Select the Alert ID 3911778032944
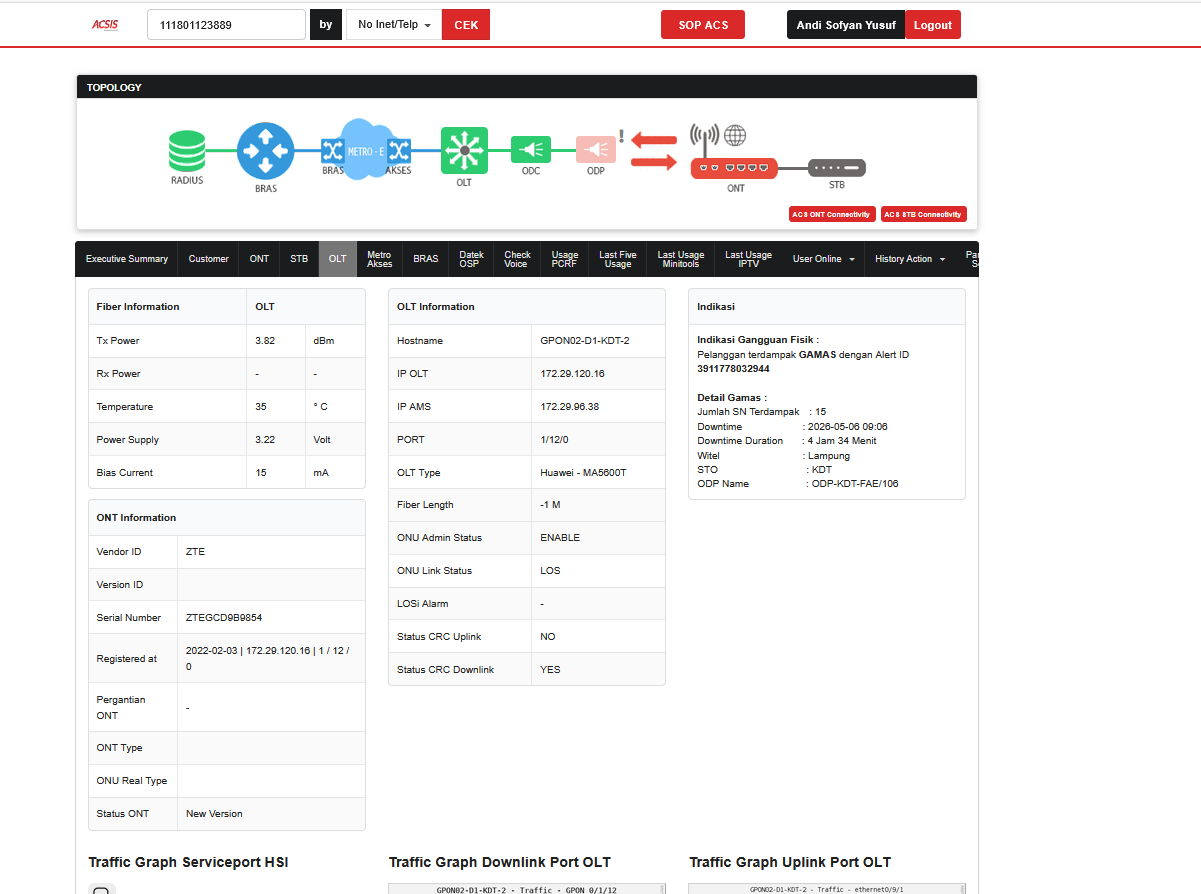 tap(733, 369)
